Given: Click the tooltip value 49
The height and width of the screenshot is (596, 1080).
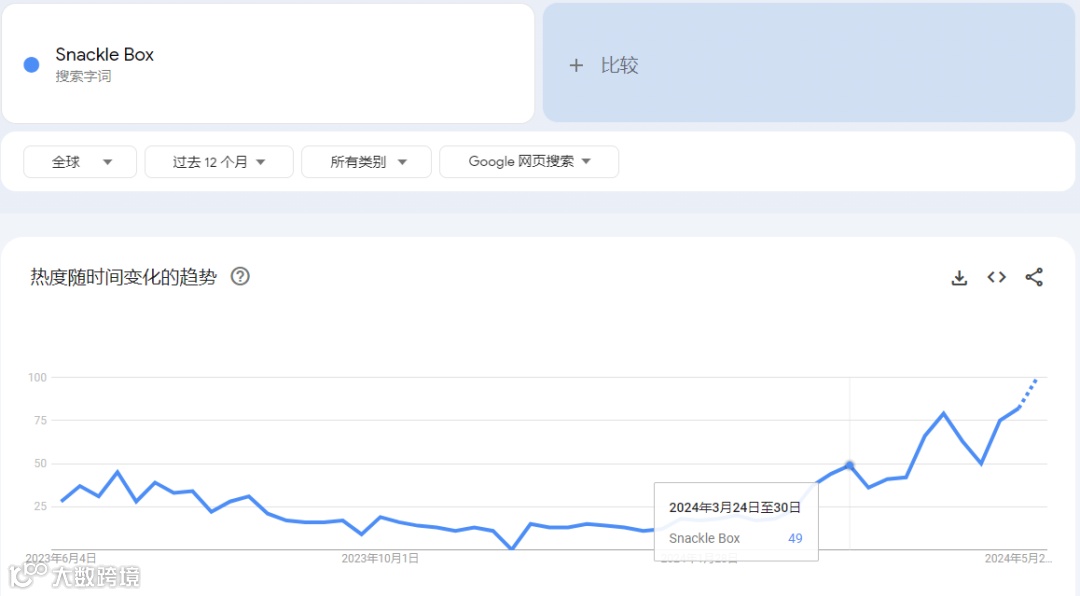Looking at the screenshot, I should tap(795, 538).
